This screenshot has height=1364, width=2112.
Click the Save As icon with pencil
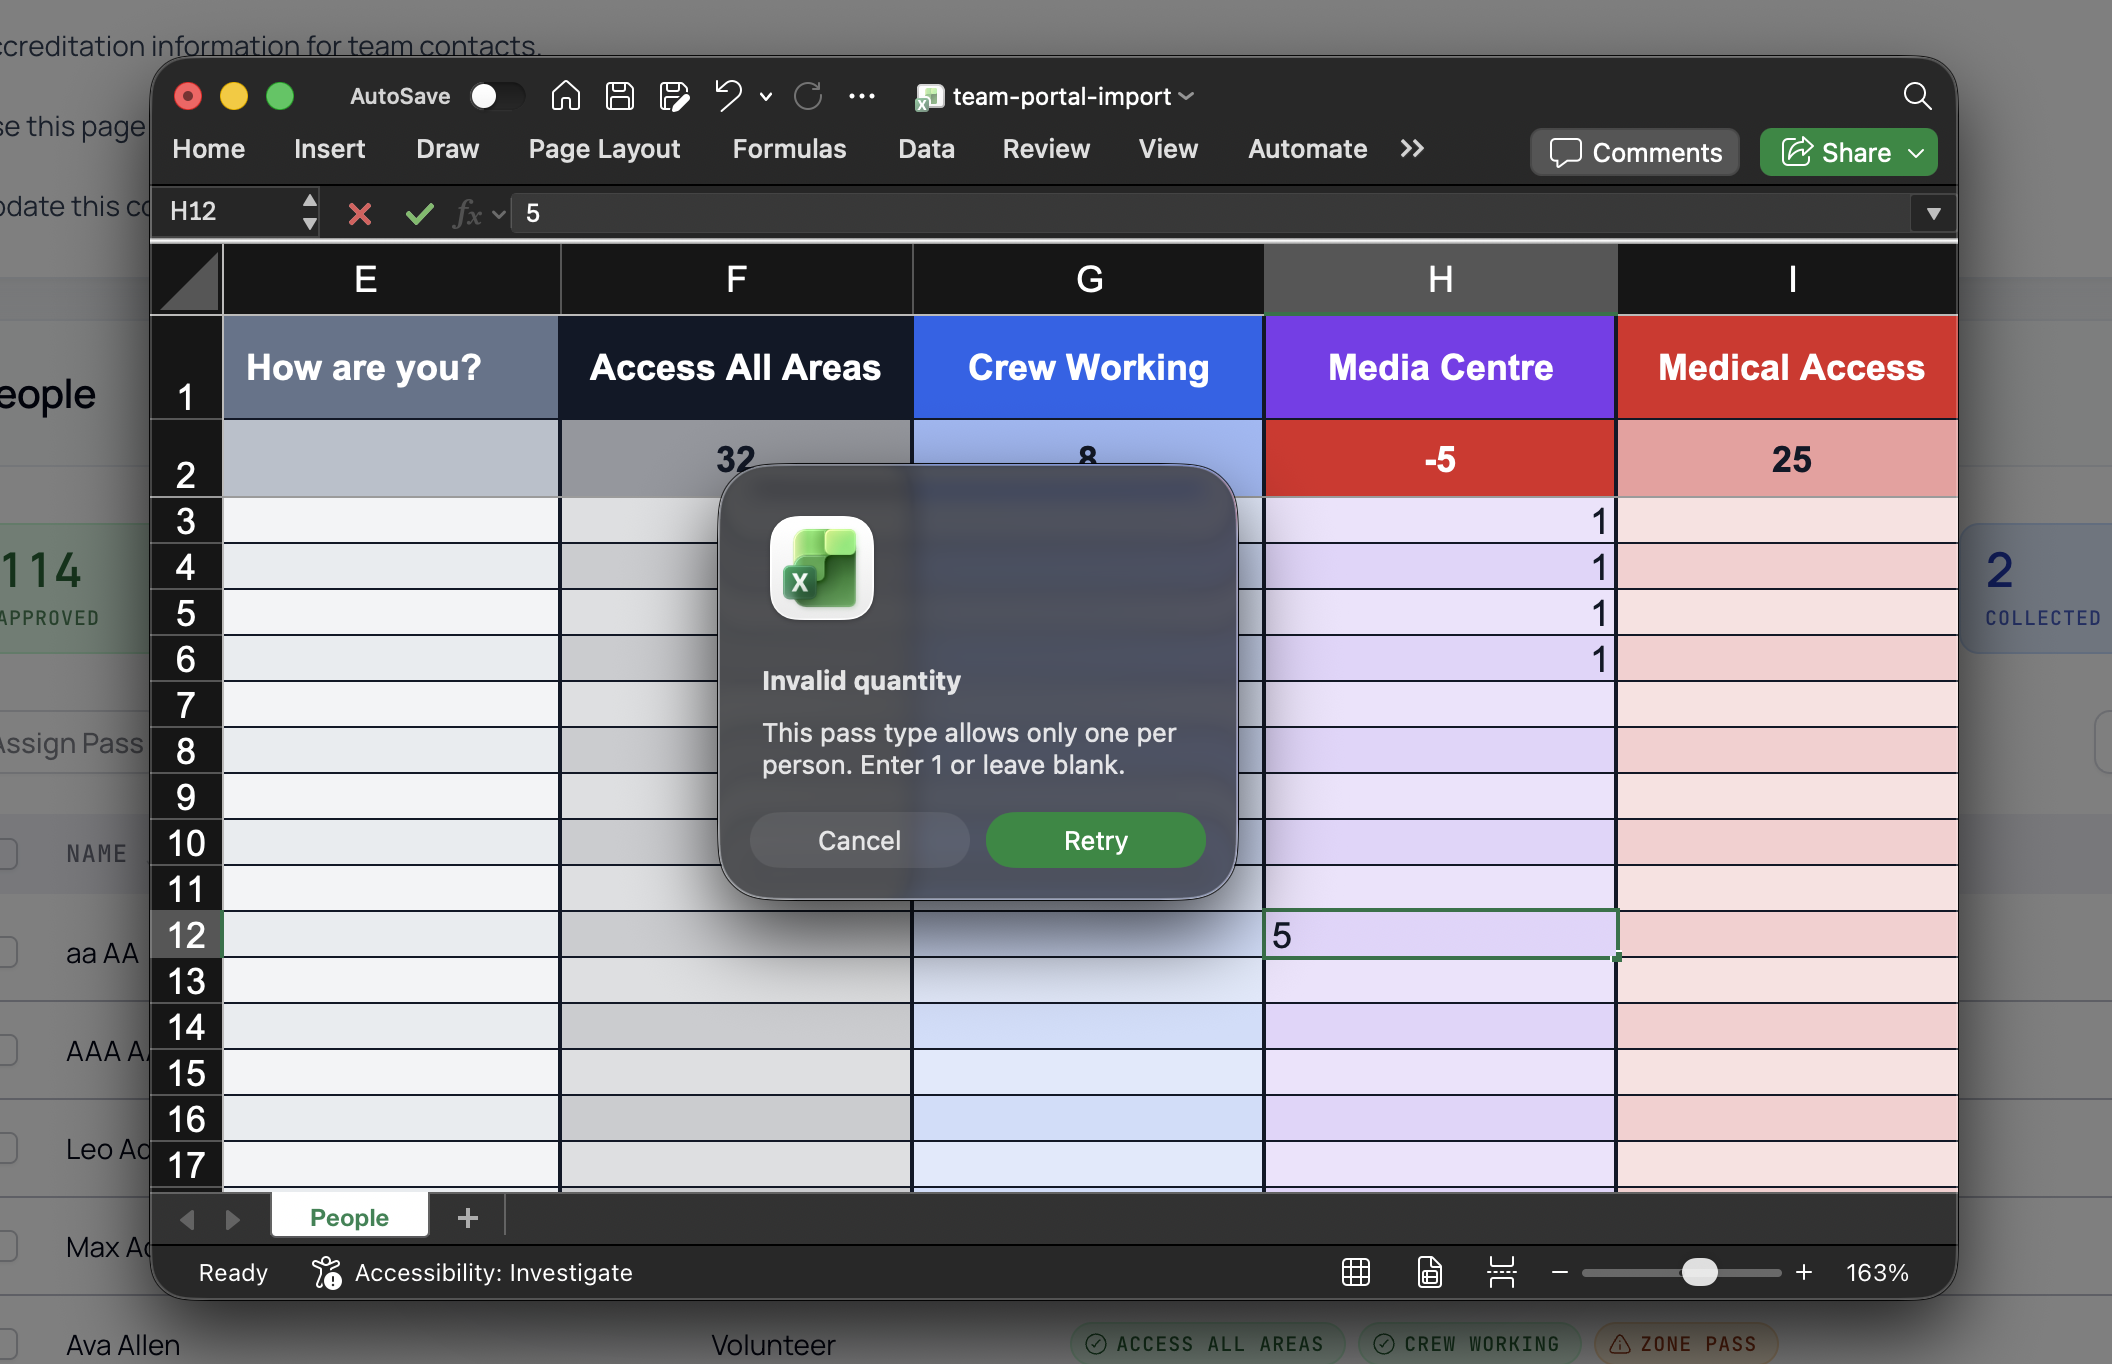[674, 96]
